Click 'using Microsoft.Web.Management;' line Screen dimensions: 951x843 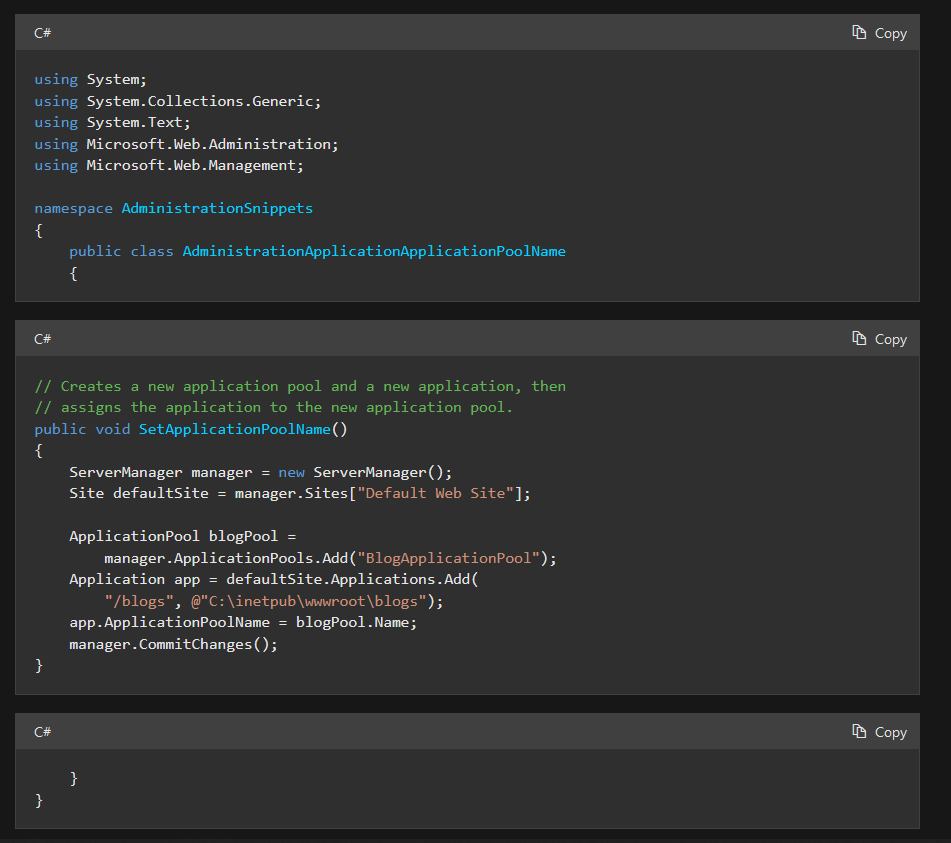click(169, 166)
